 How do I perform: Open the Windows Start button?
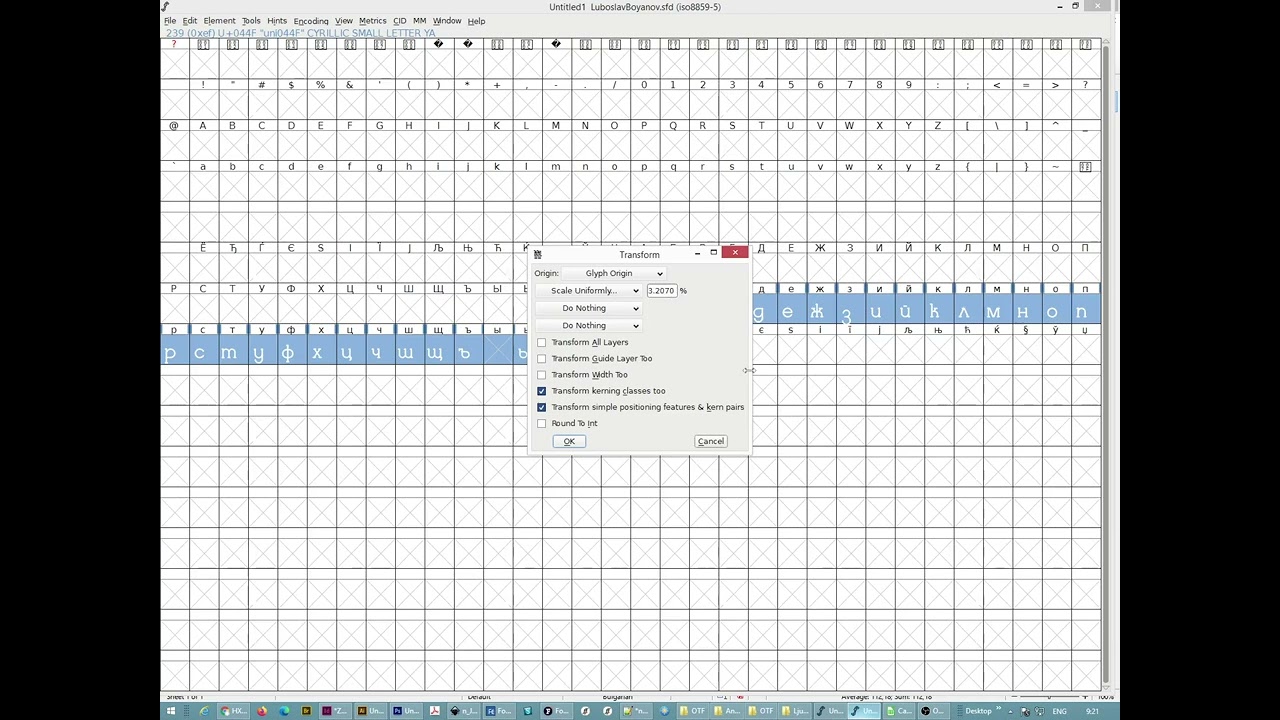point(169,711)
